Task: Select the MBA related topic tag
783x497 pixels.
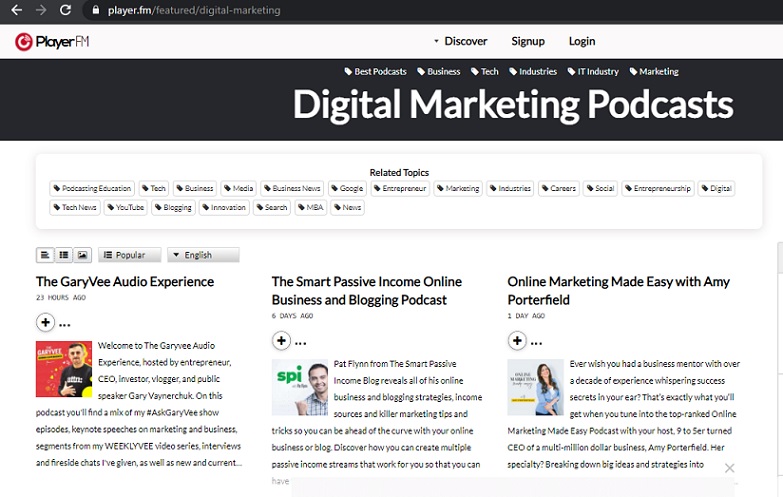Action: (311, 207)
